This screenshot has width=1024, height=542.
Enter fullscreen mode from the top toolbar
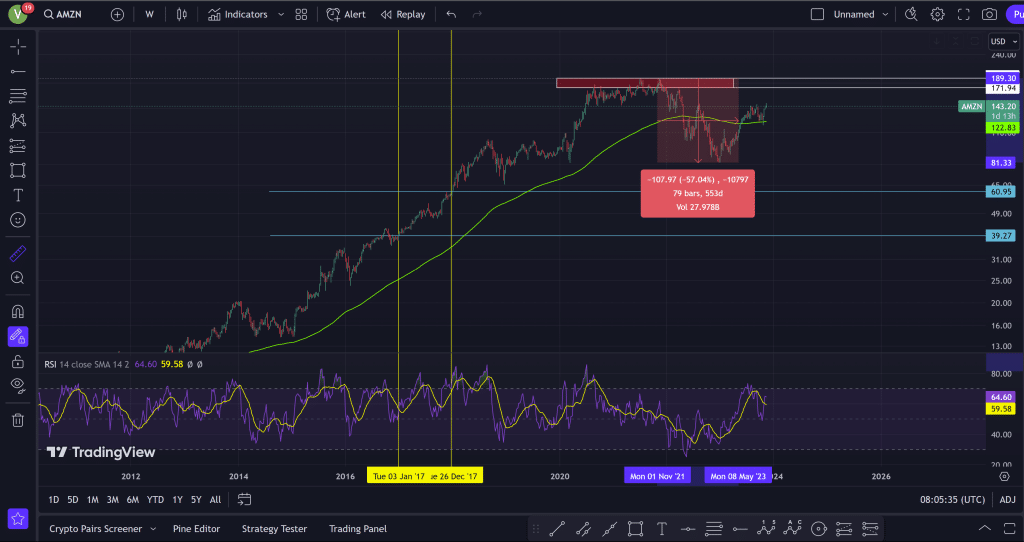coord(964,15)
